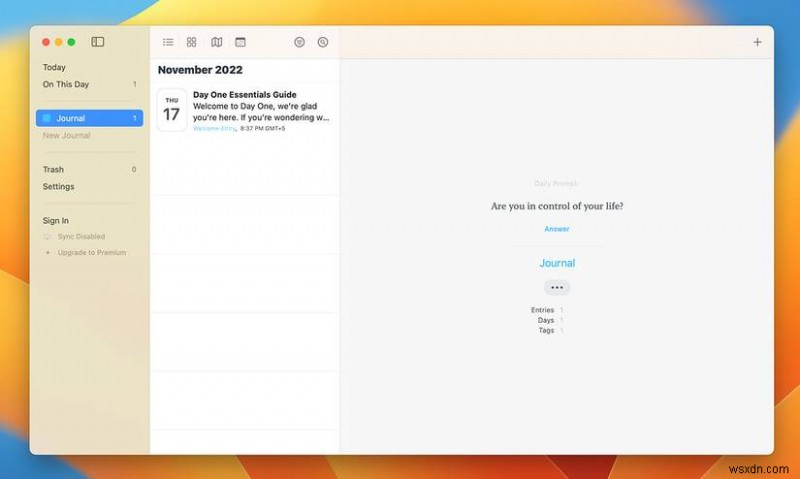Open Today in the sidebar
The width and height of the screenshot is (800, 479).
(x=54, y=67)
